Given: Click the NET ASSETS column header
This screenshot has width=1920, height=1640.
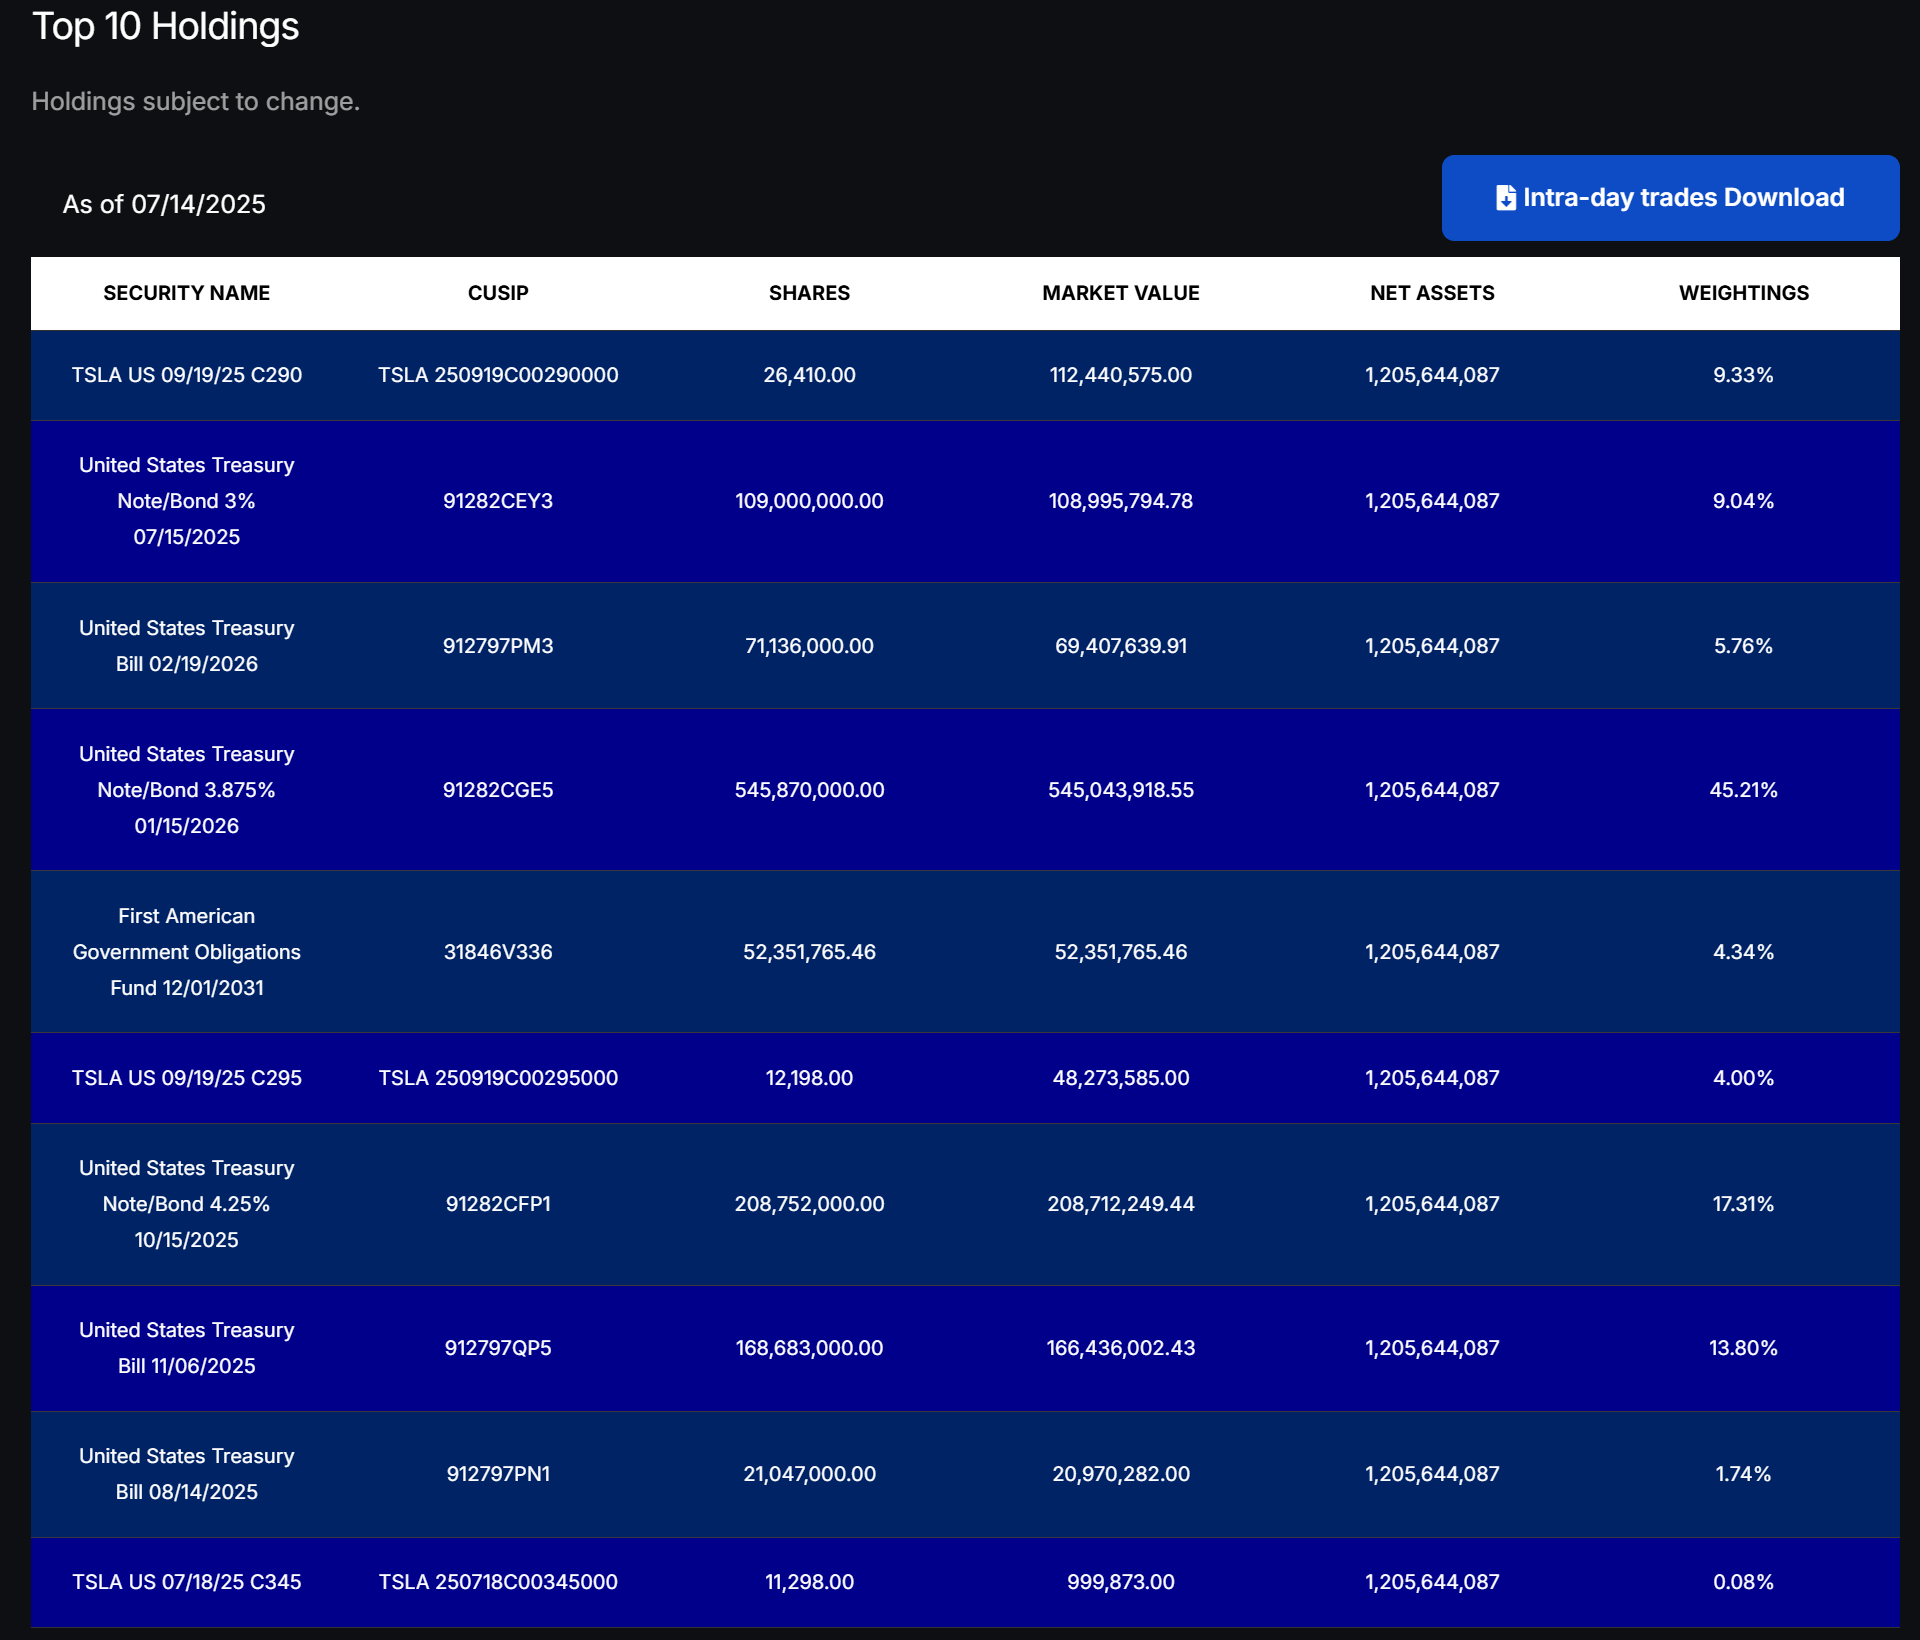Looking at the screenshot, I should (x=1432, y=293).
